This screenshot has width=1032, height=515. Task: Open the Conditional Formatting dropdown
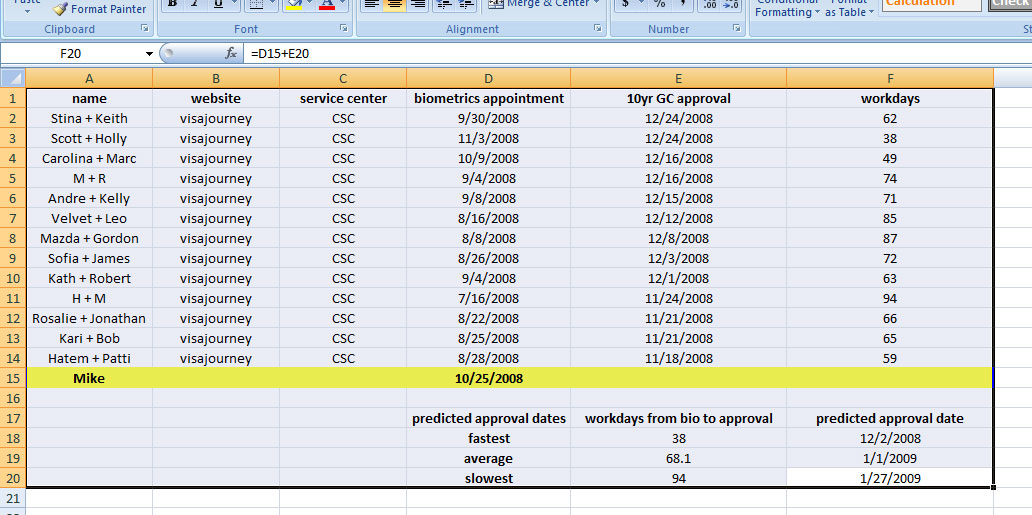coord(787,8)
